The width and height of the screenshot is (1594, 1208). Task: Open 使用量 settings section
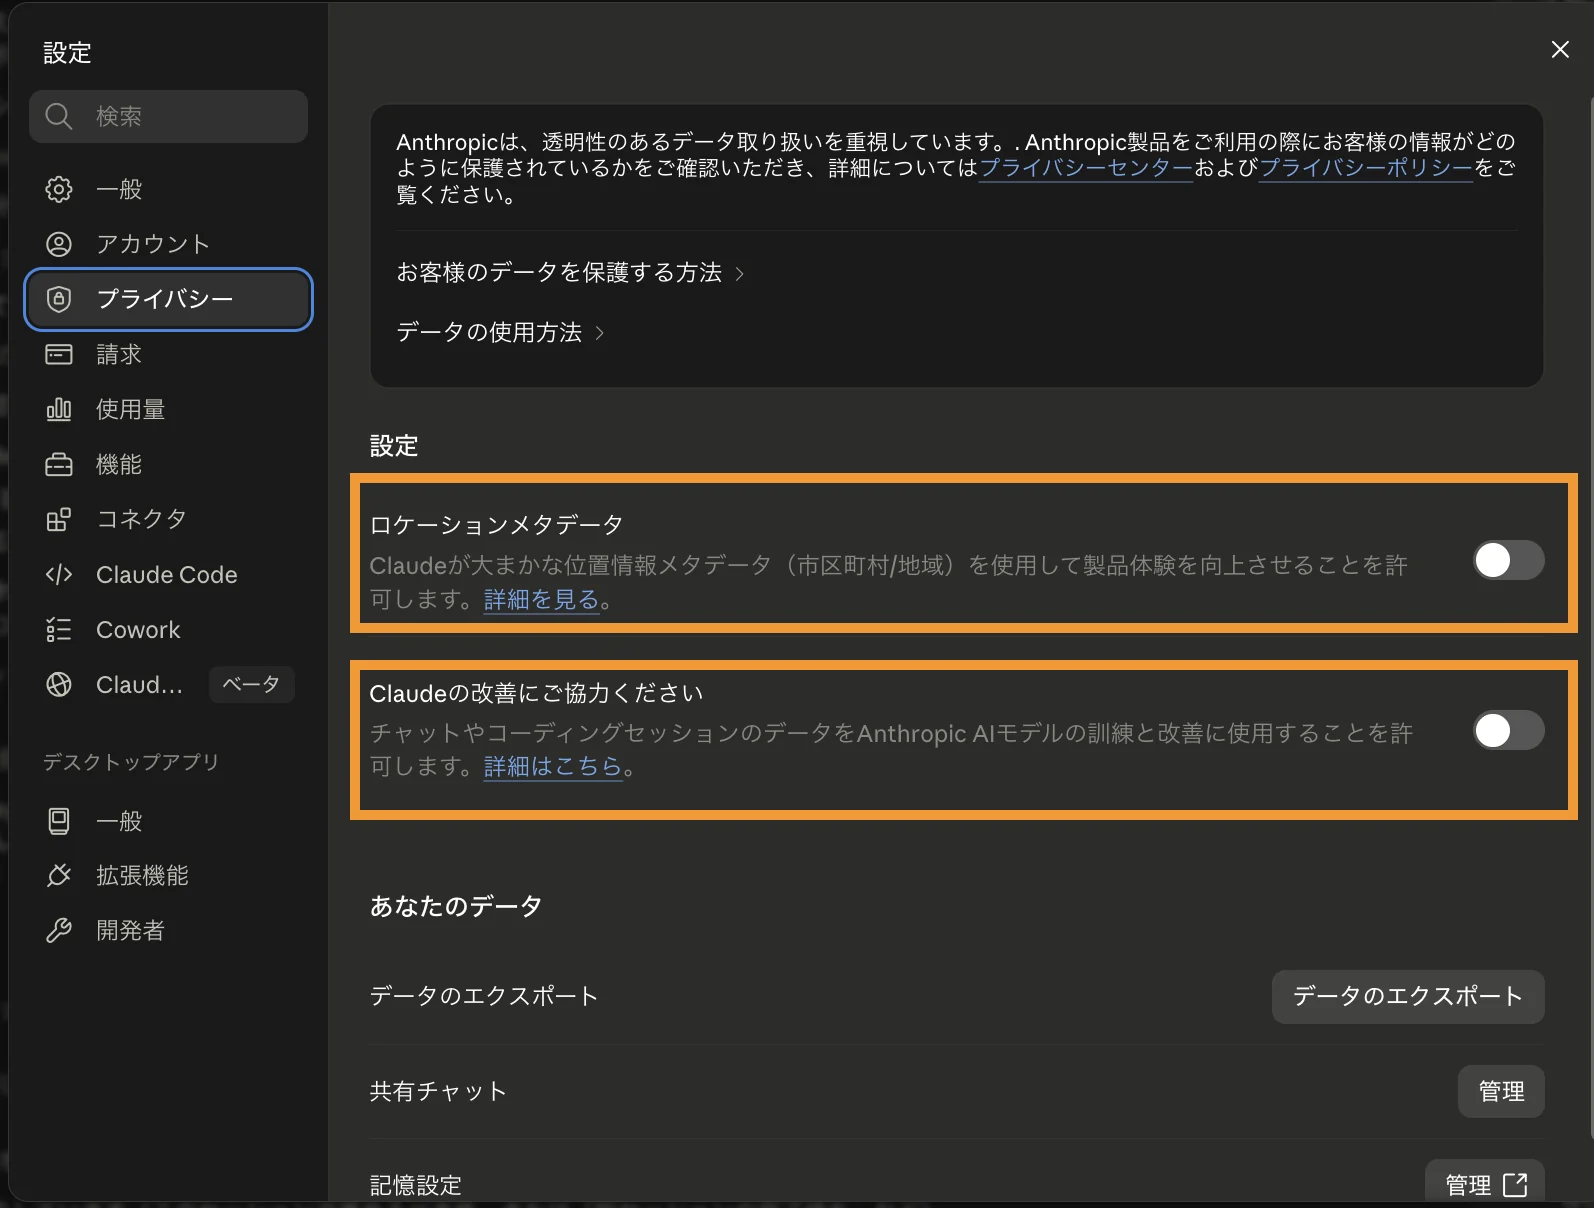pyautogui.click(x=168, y=409)
